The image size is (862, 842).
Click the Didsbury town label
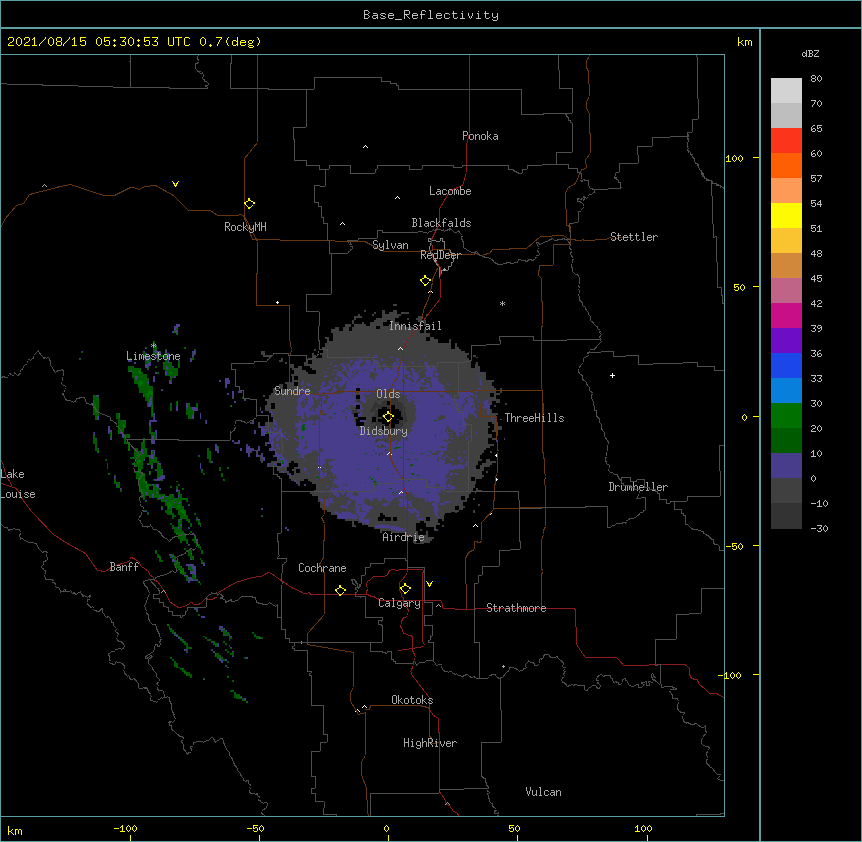(384, 431)
